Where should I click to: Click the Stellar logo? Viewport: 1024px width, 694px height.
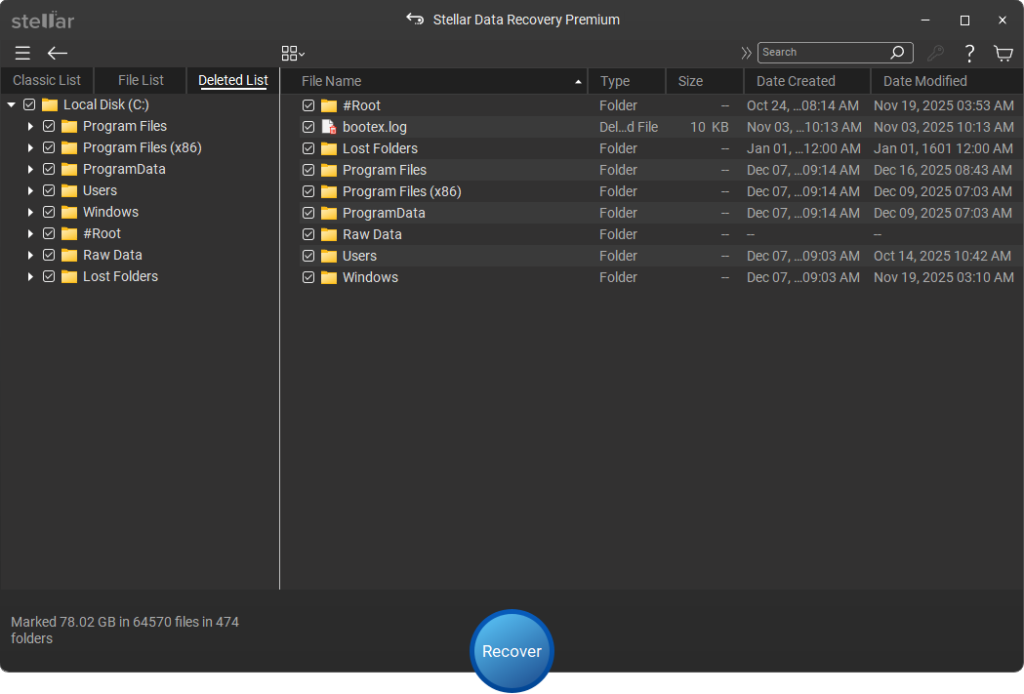pyautogui.click(x=43, y=20)
